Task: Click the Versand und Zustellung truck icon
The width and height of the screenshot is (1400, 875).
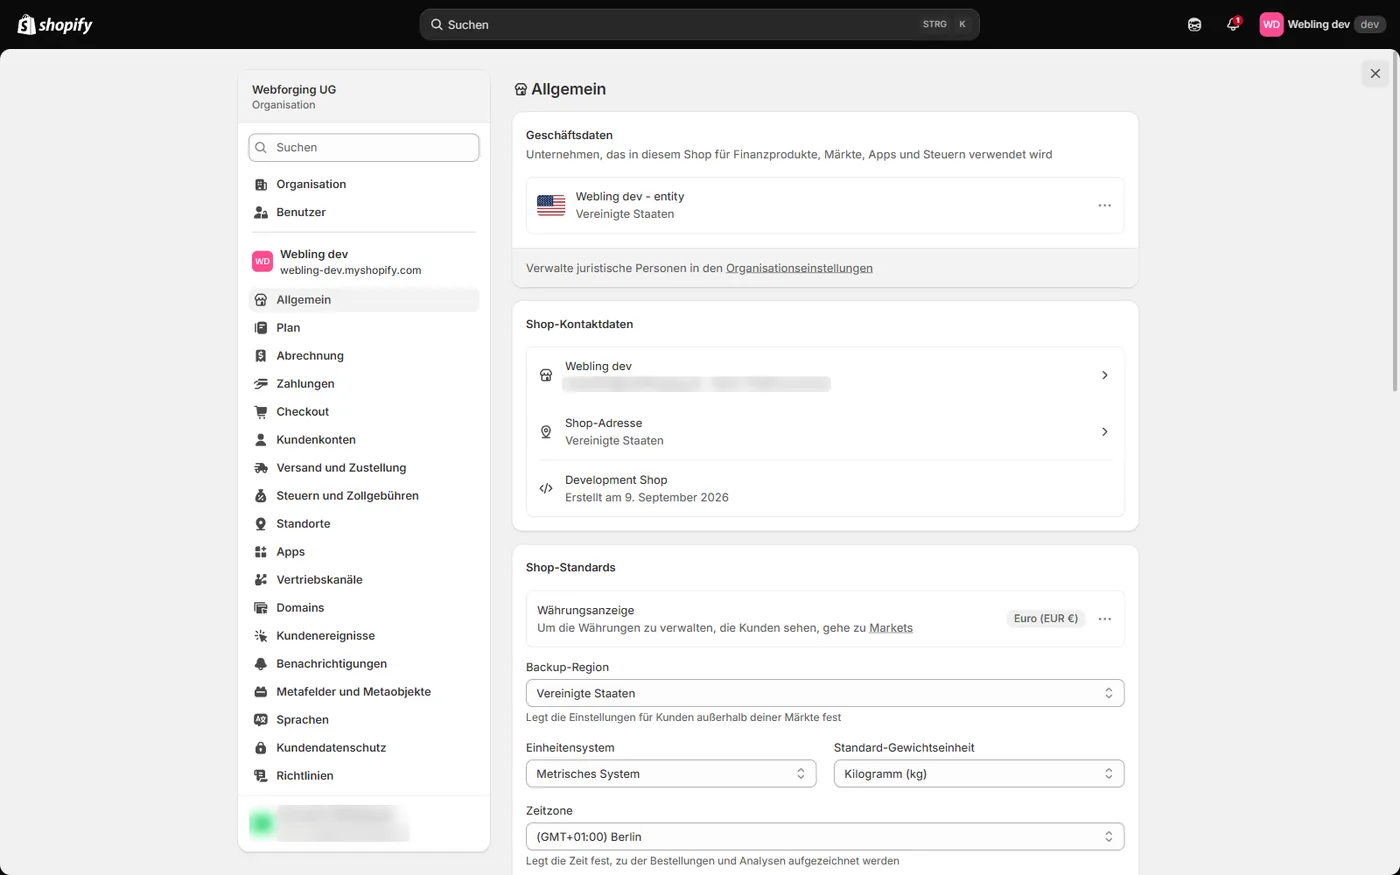Action: pyautogui.click(x=261, y=468)
